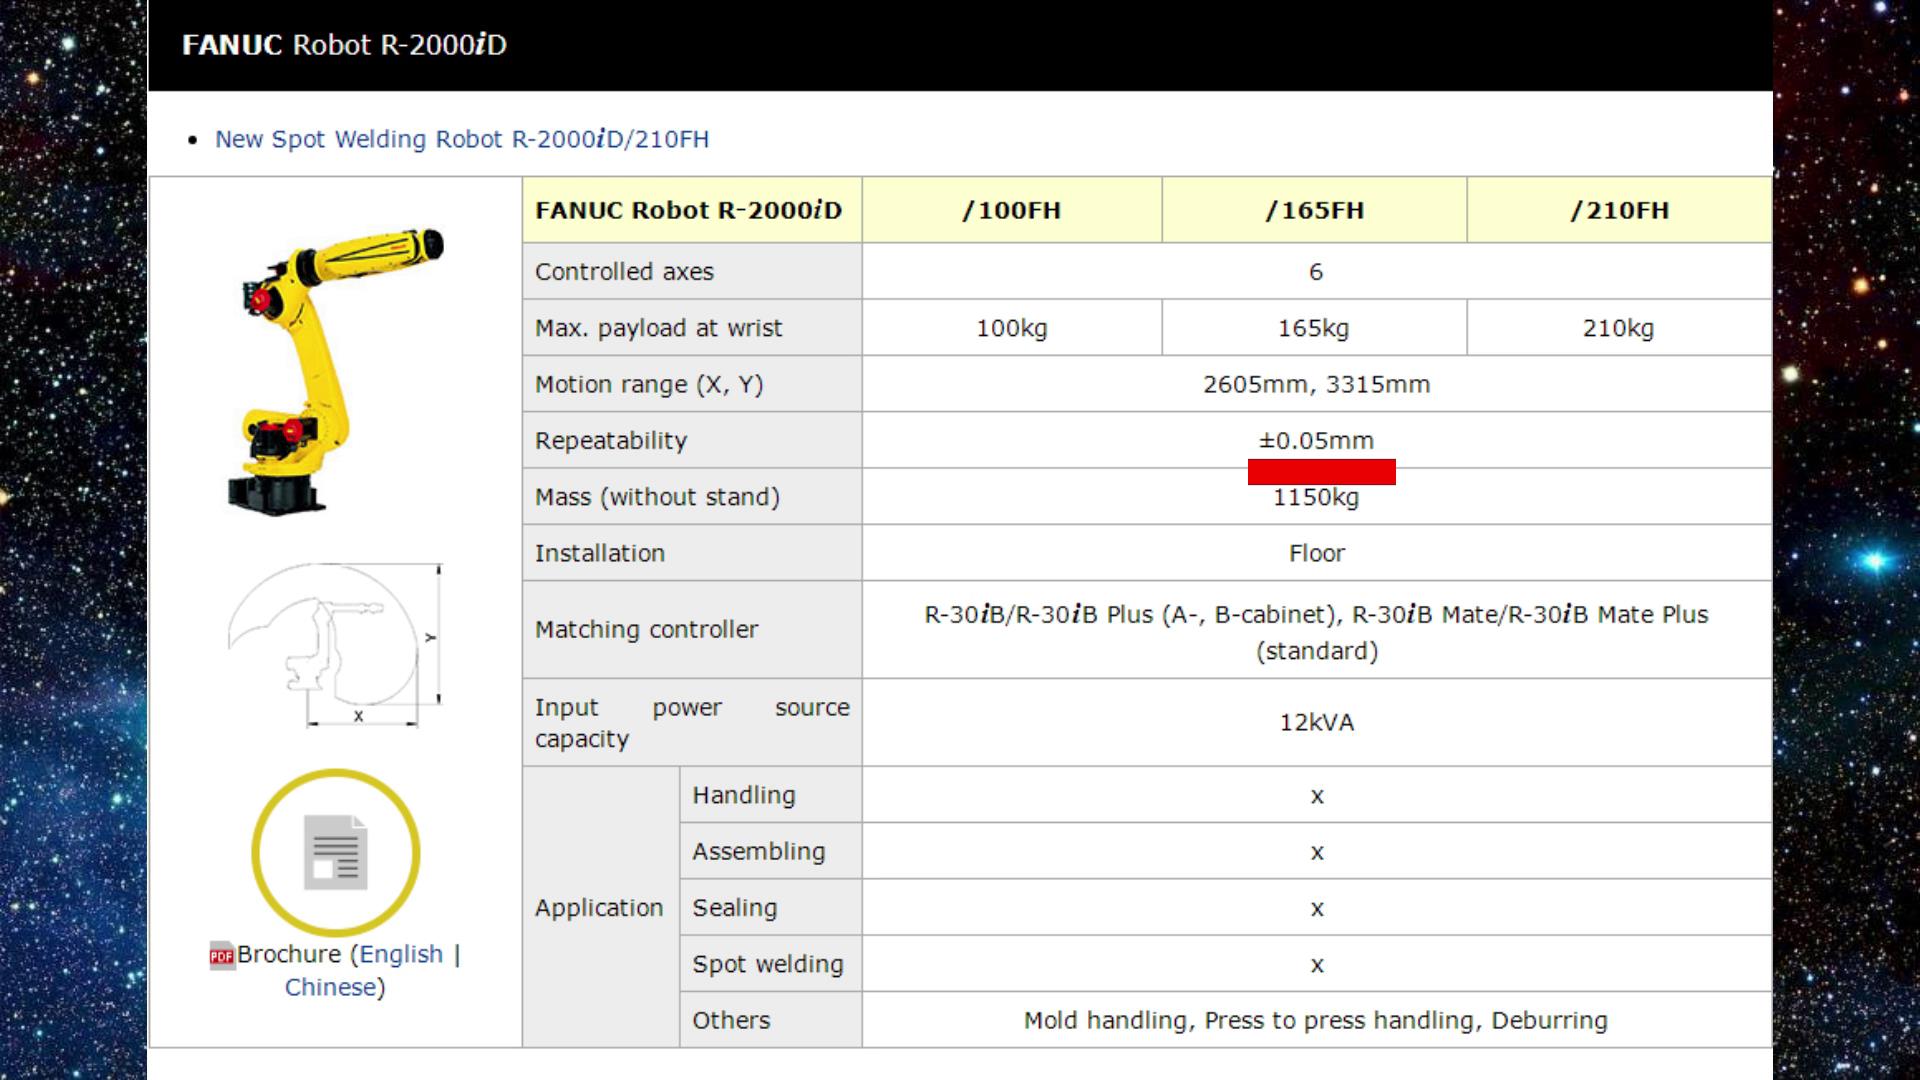Click the FANUC Robot R-2000iD table header

(x=688, y=210)
